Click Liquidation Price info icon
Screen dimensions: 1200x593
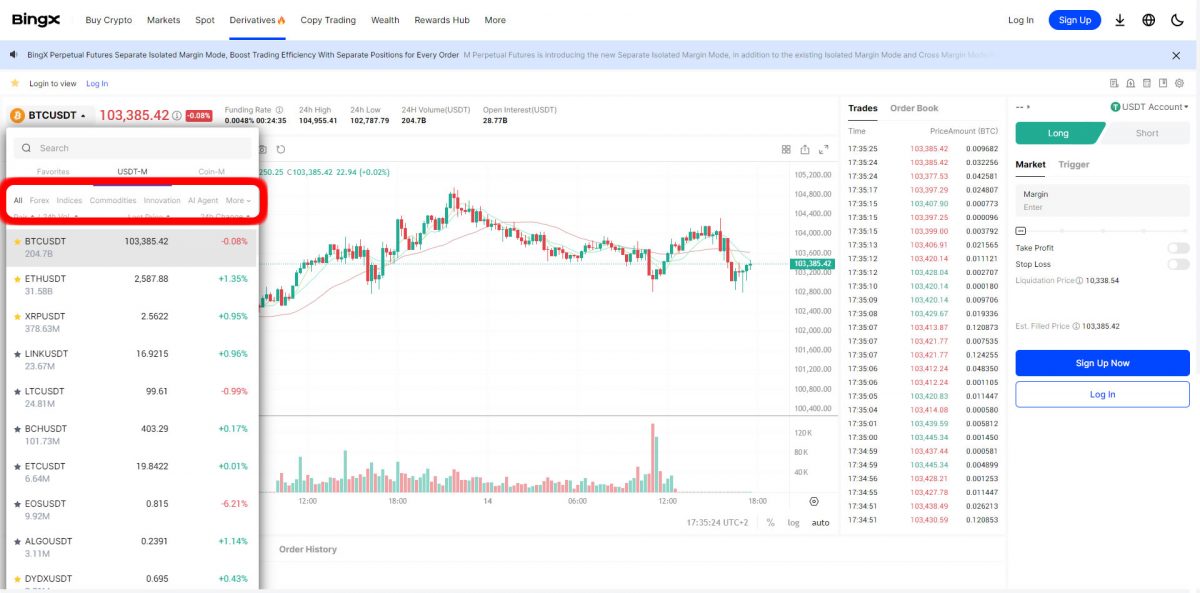[x=1079, y=281]
